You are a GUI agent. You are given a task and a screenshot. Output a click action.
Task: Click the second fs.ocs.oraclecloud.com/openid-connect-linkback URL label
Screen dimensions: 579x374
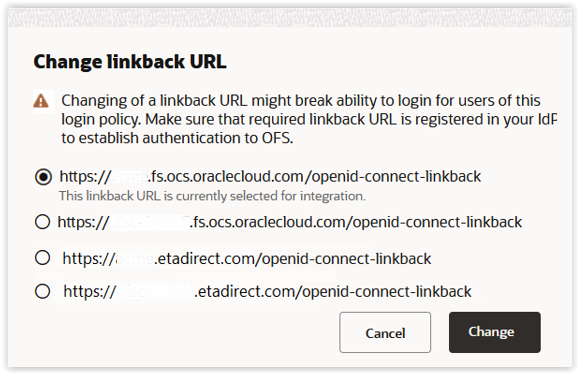click(290, 222)
